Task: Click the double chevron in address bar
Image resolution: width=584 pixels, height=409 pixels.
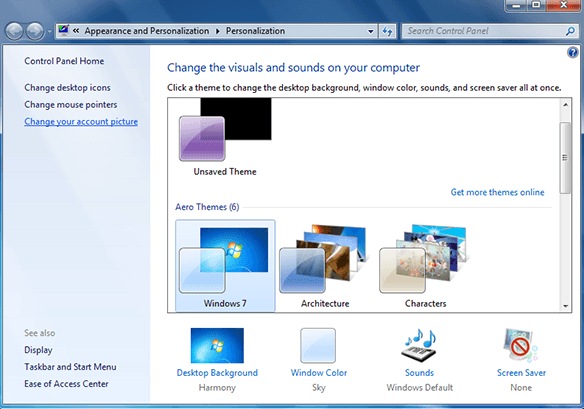Action: [x=76, y=31]
